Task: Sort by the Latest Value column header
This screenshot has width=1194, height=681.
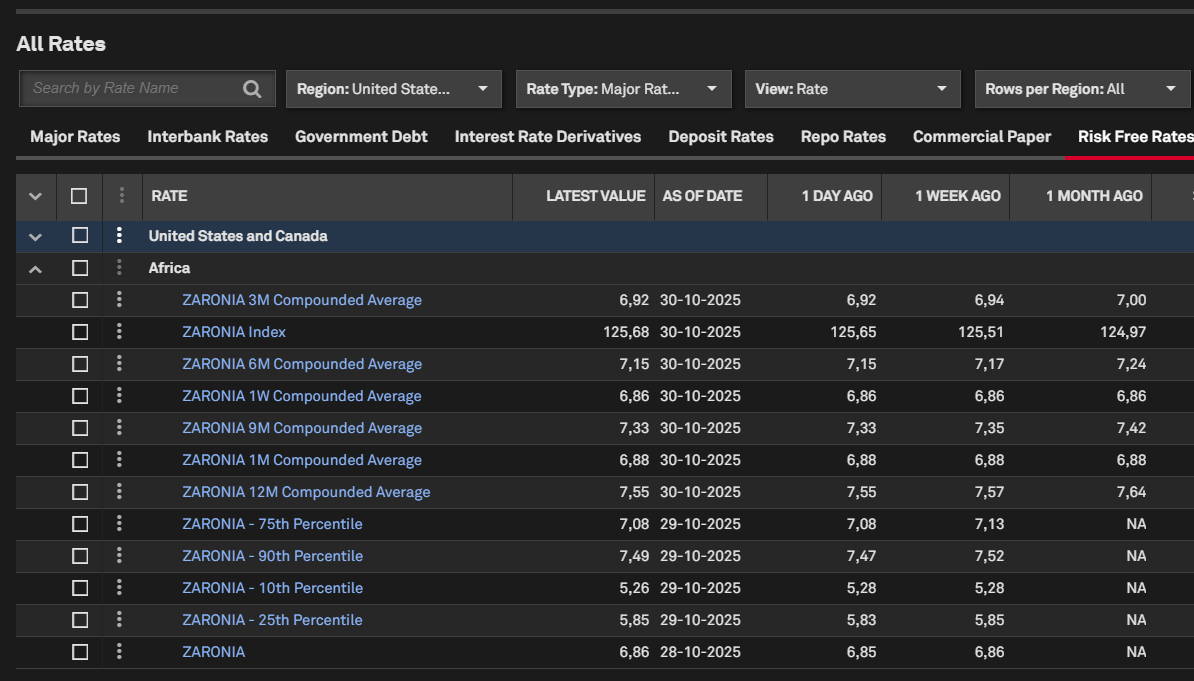Action: [595, 196]
